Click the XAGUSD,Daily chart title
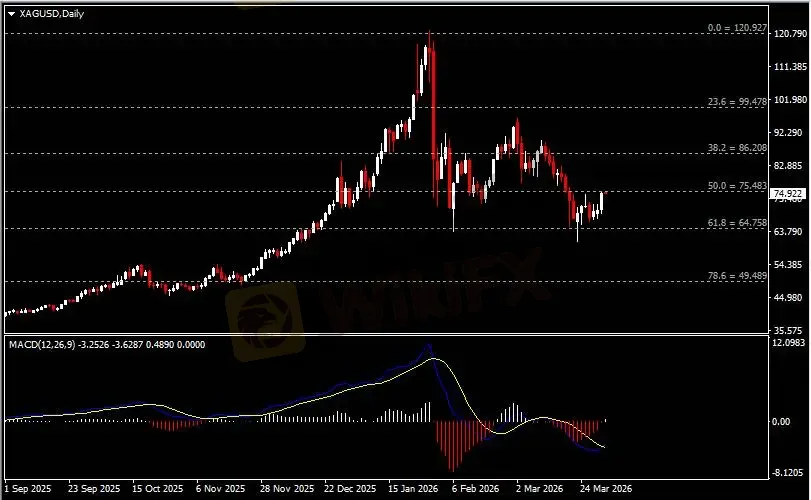The height and width of the screenshot is (500, 811). (52, 14)
